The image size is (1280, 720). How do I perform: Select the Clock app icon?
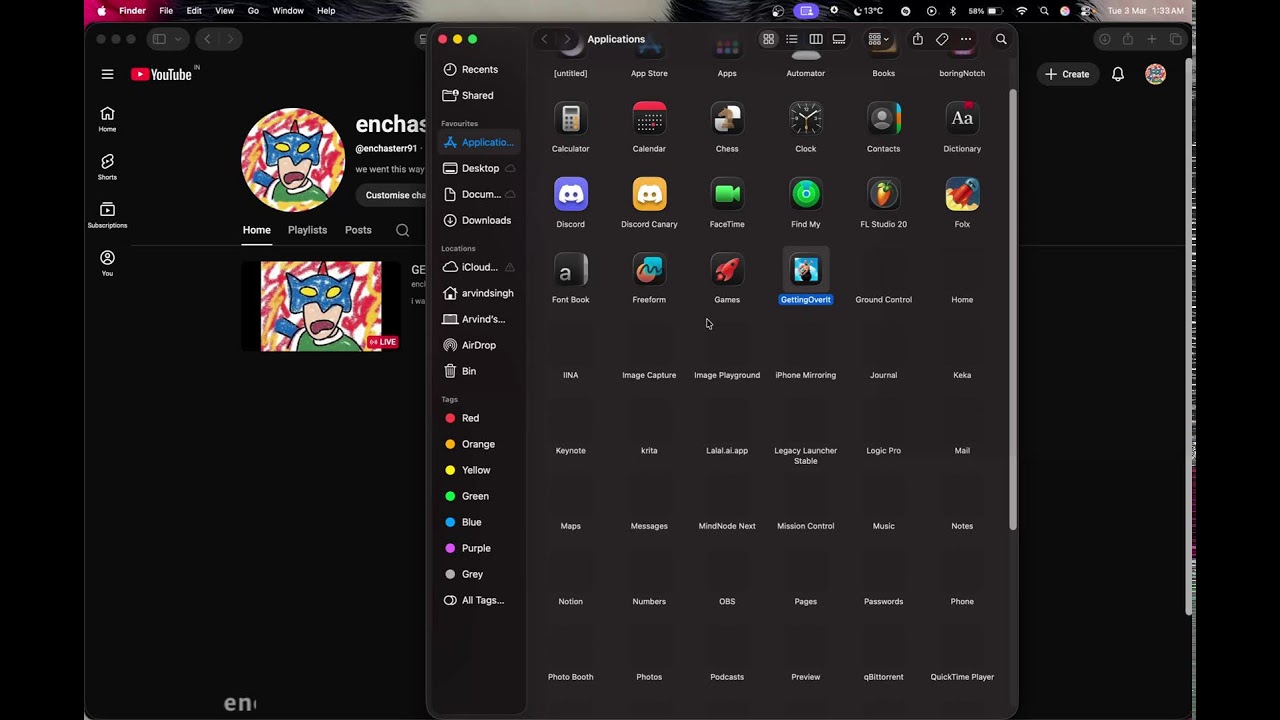(805, 119)
